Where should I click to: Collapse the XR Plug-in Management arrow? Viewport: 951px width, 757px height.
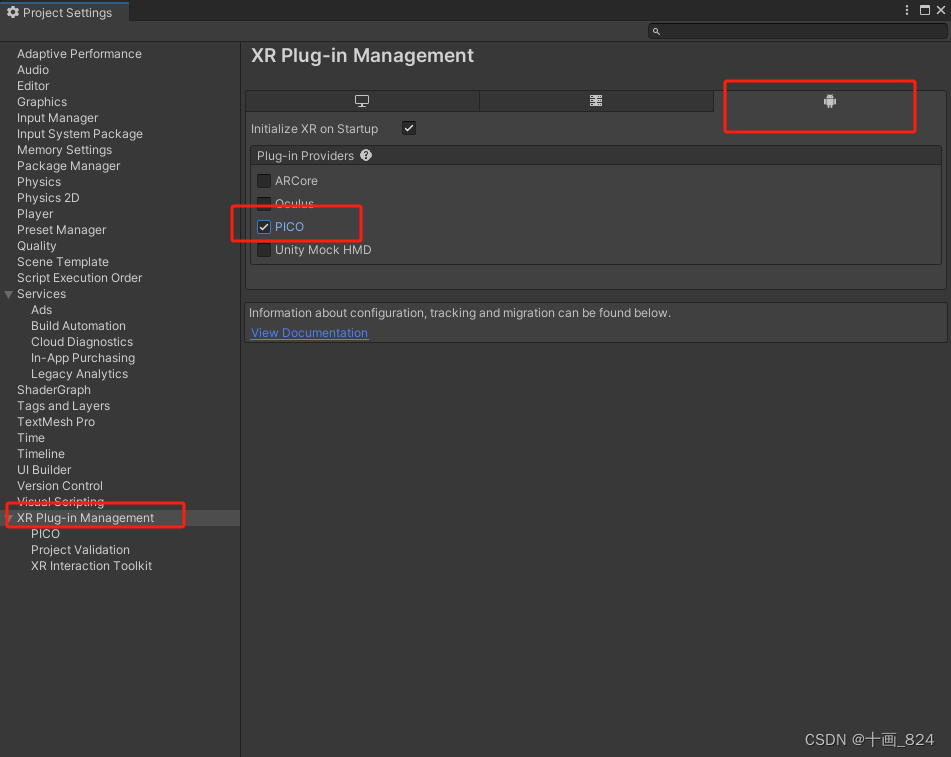tap(8, 518)
